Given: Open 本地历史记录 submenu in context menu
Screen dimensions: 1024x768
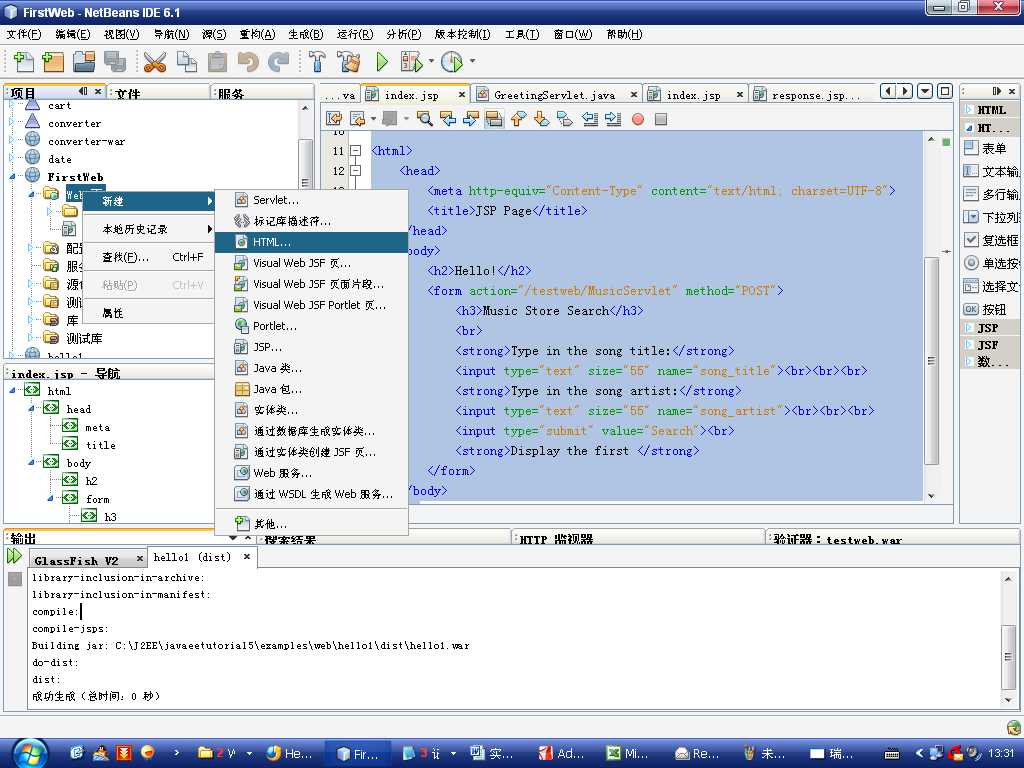Looking at the screenshot, I should tap(149, 229).
